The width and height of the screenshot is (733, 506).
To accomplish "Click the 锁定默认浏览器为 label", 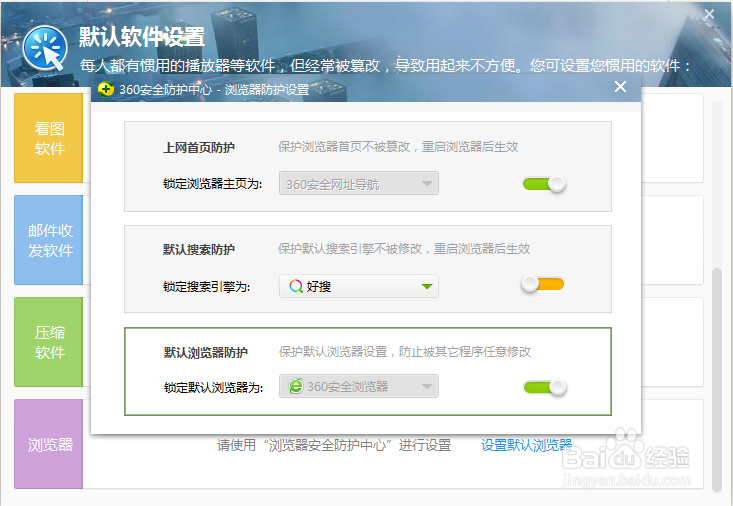I will pos(213,387).
